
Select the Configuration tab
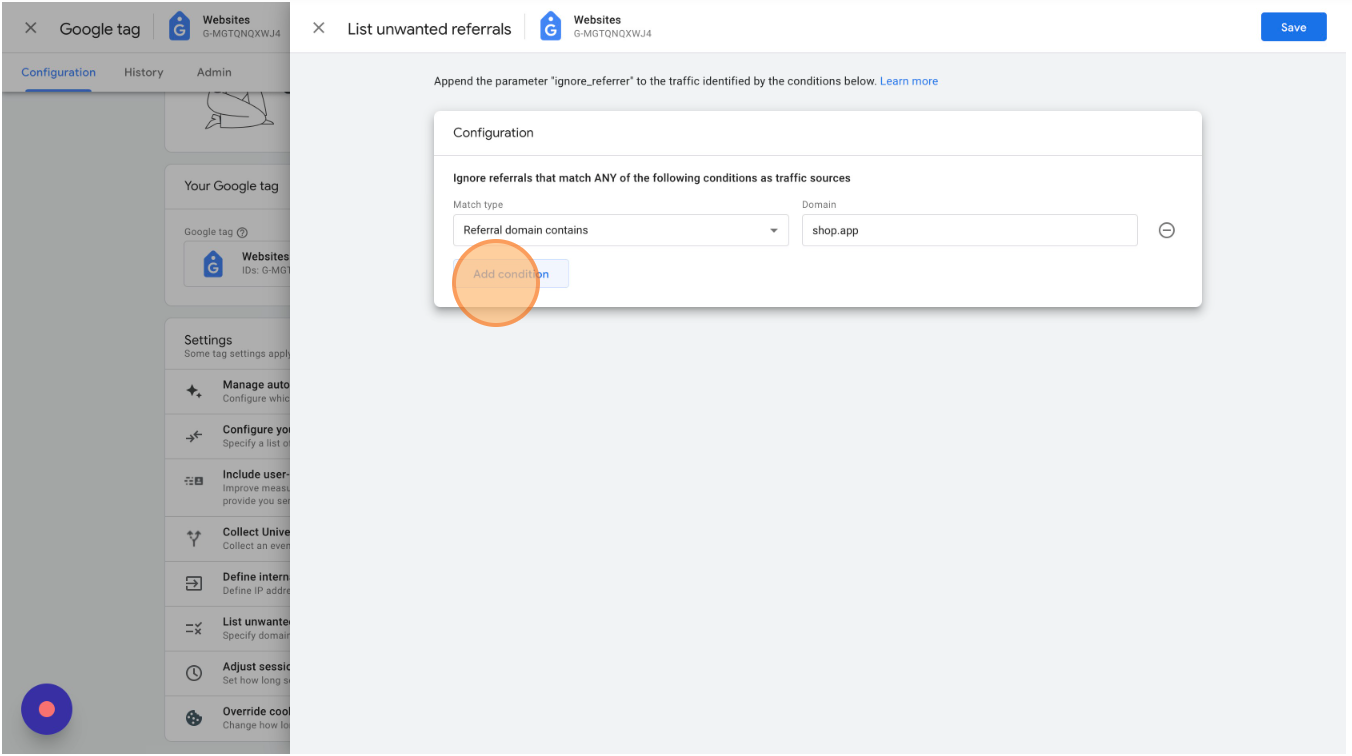(59, 72)
